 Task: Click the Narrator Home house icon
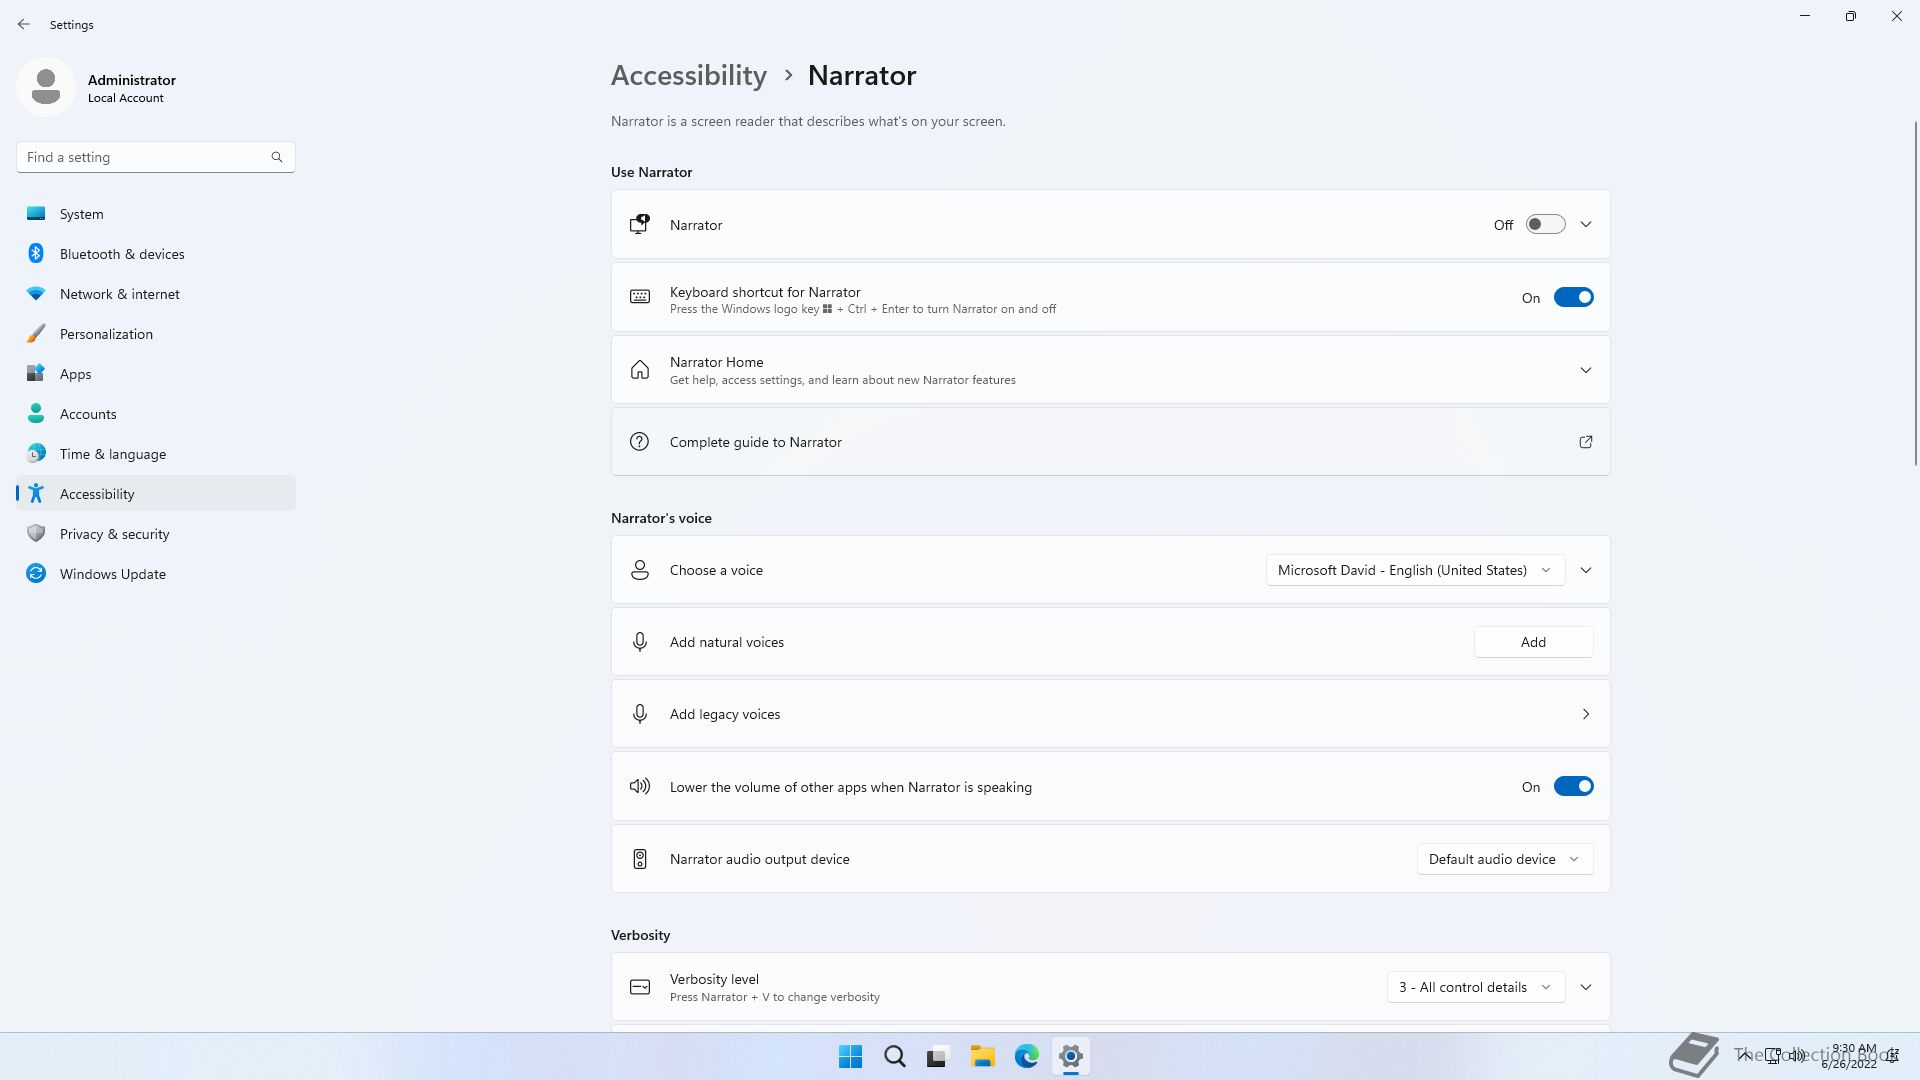[x=640, y=370]
